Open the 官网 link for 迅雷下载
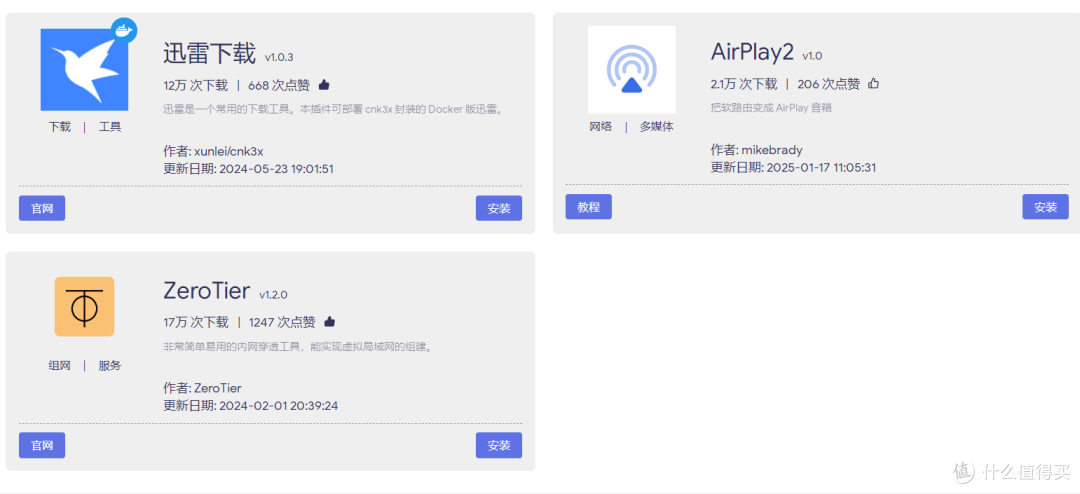1080x494 pixels. point(42,208)
